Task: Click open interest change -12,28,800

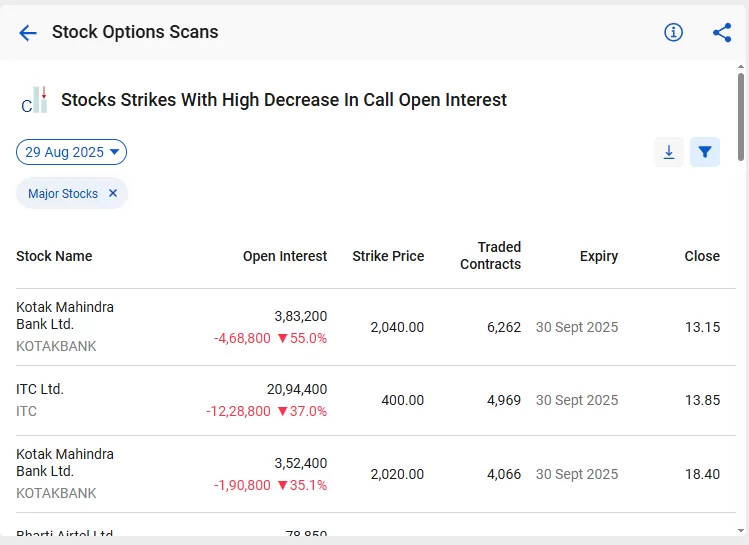Action: 238,411
